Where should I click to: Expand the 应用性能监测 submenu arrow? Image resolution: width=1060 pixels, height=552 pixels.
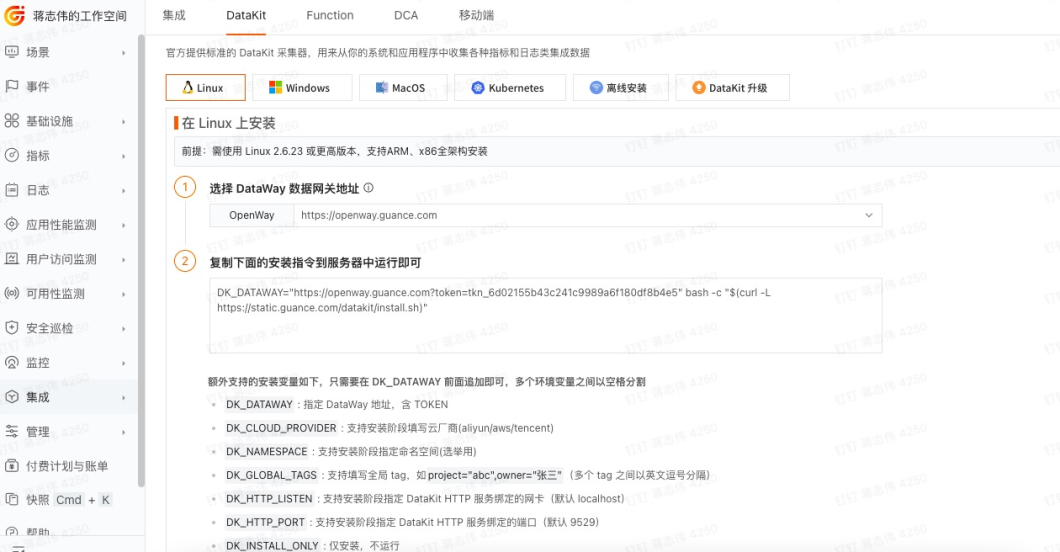pyautogui.click(x=123, y=225)
